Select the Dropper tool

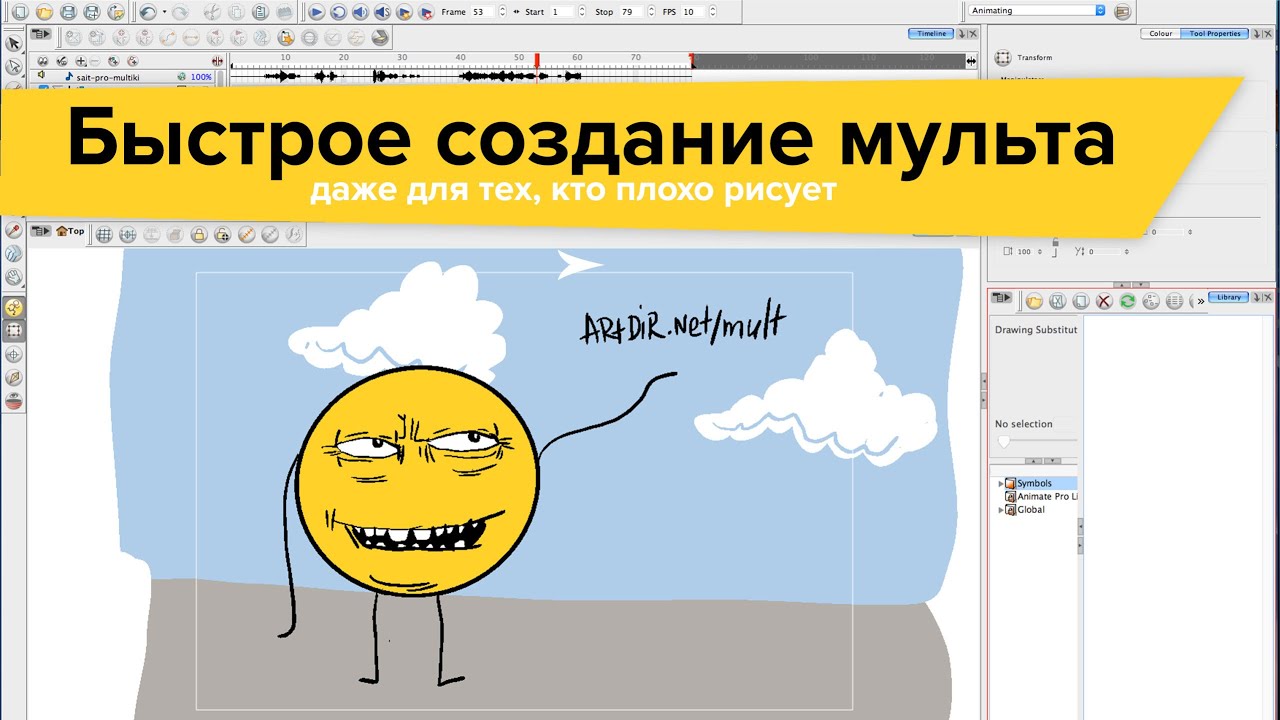(14, 230)
